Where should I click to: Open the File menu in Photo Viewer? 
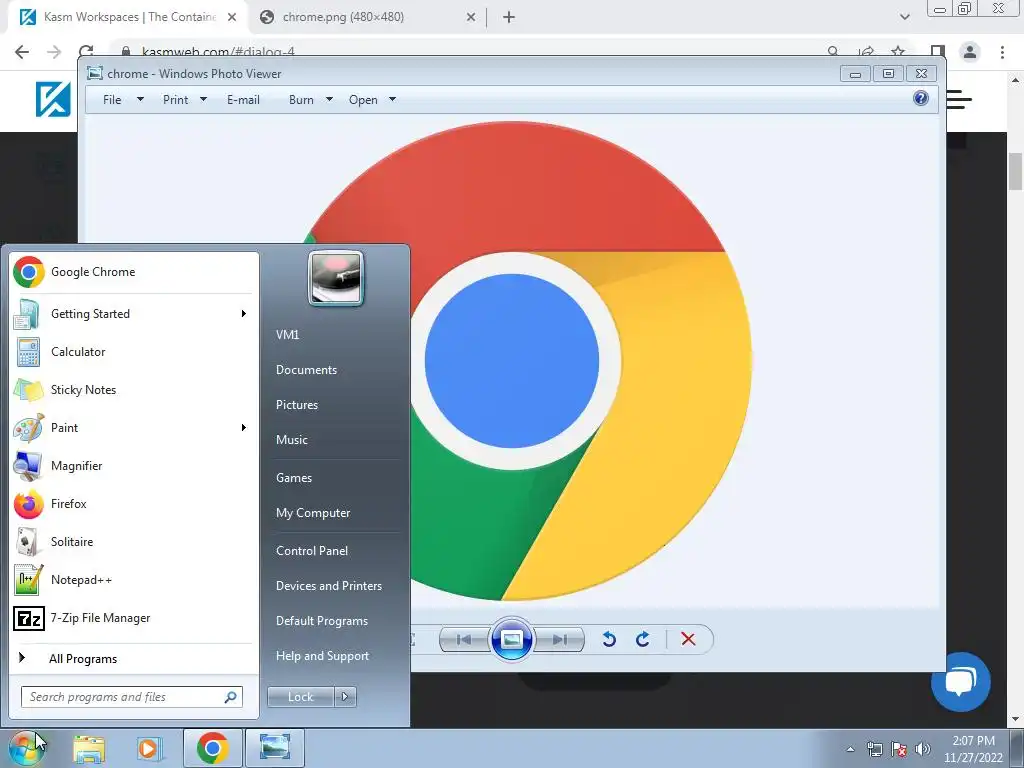123,100
